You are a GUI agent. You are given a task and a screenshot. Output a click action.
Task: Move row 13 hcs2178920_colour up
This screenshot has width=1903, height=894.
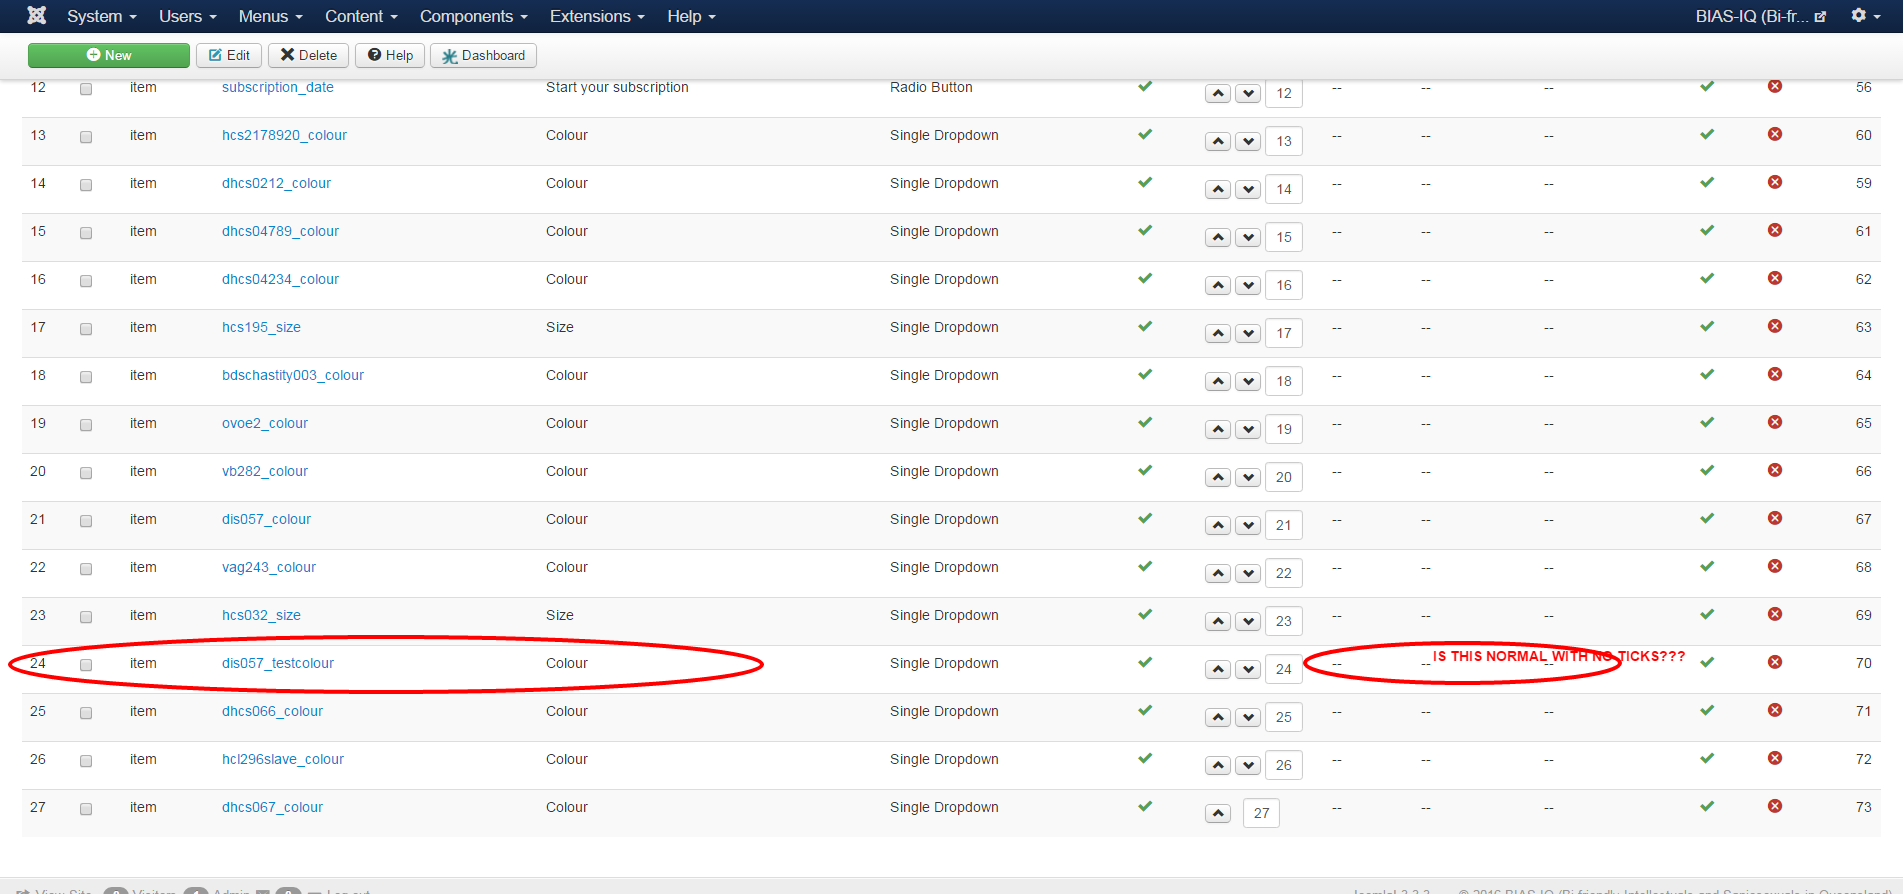(1218, 141)
